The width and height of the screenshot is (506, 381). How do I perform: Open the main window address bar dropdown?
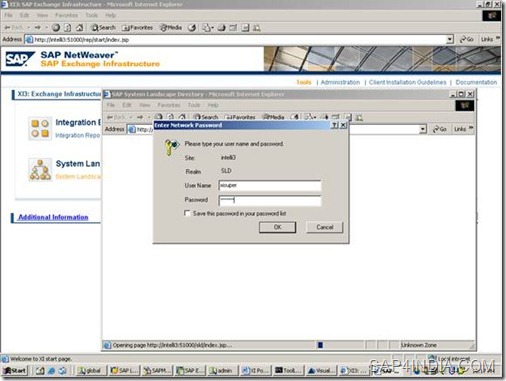[x=450, y=40]
